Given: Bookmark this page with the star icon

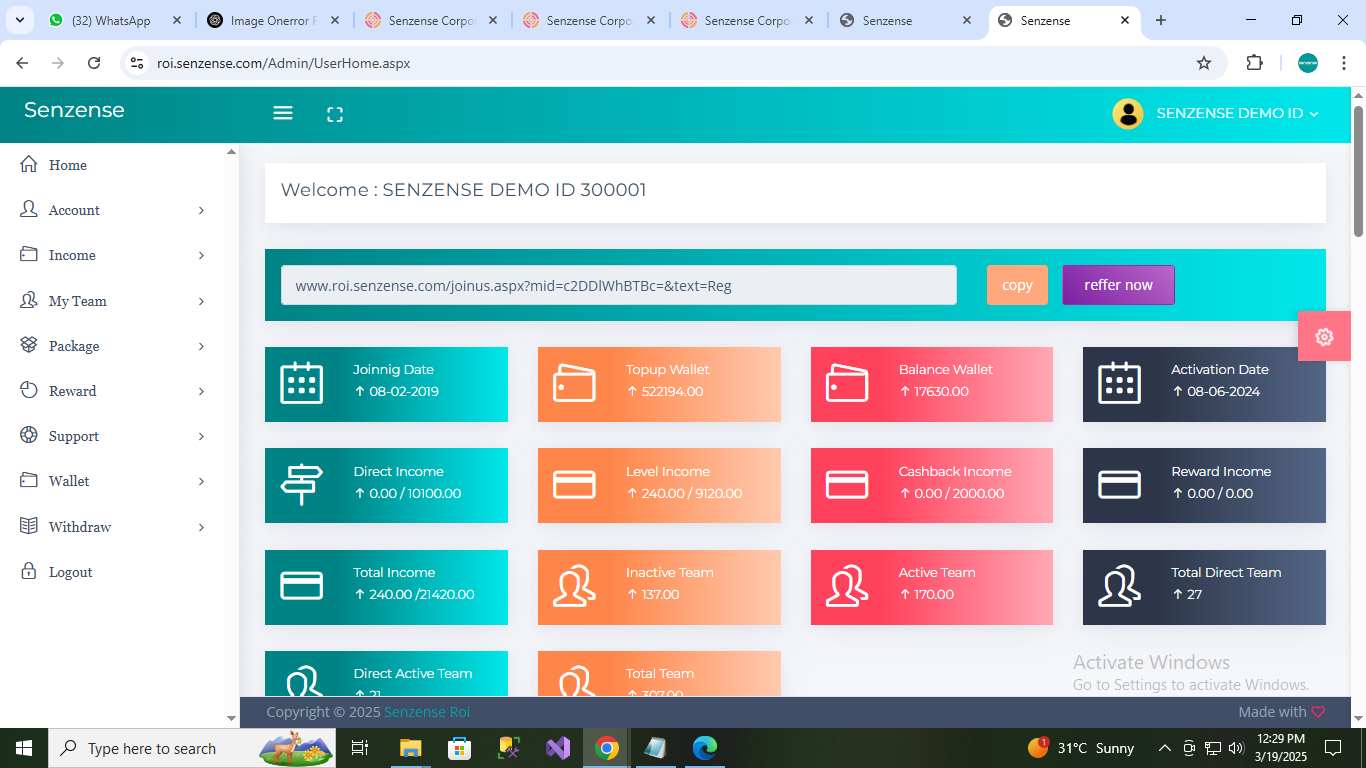Looking at the screenshot, I should tap(1204, 63).
